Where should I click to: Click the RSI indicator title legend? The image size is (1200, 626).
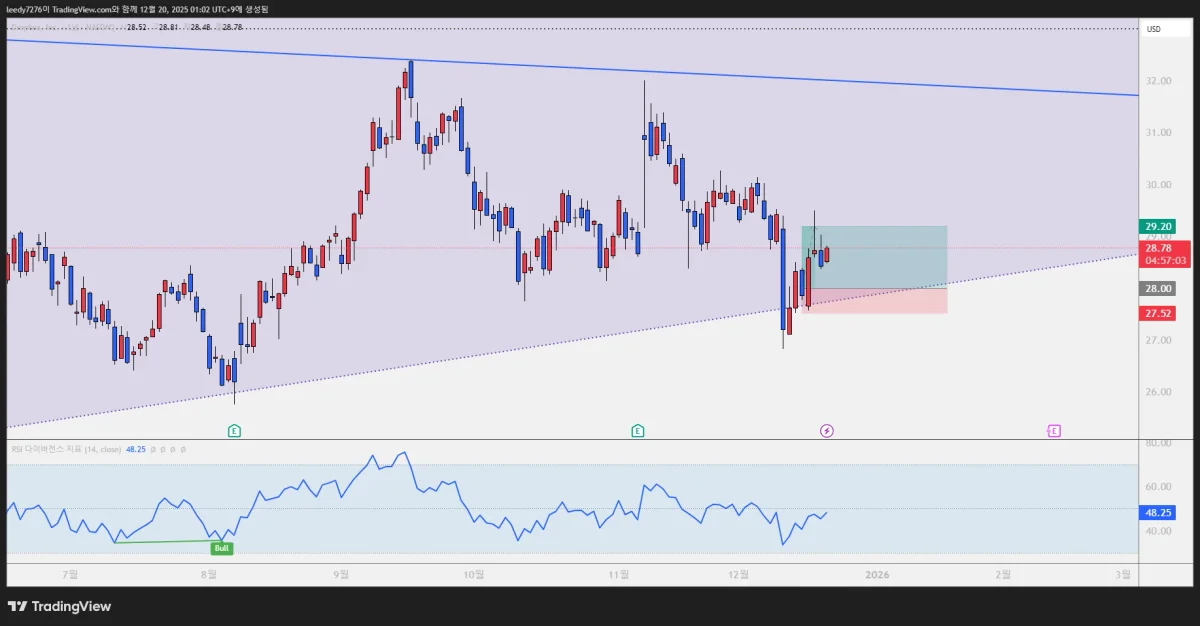click(65, 450)
